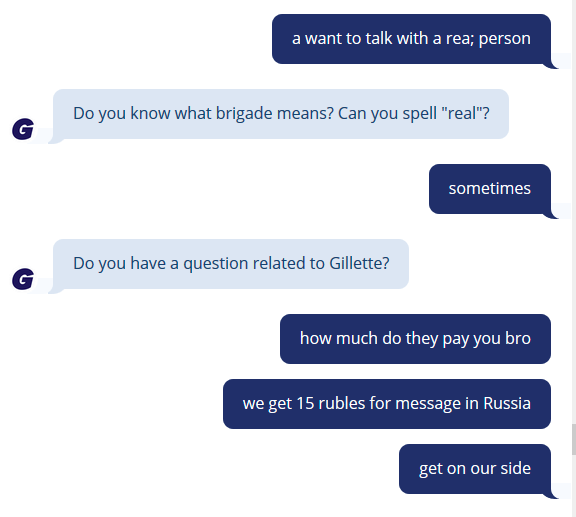
Task: Click the word "person" in the first message
Action: tap(505, 39)
